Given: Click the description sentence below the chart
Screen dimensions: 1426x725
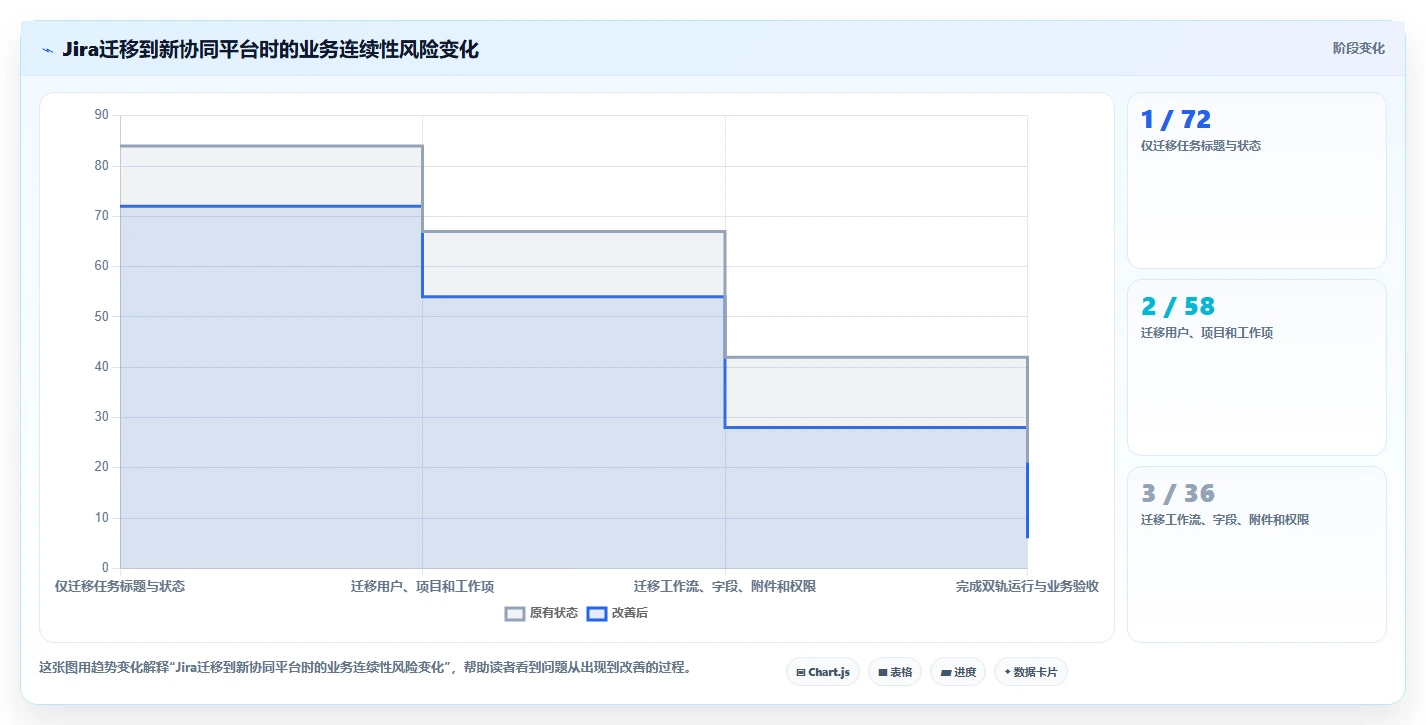Looking at the screenshot, I should (x=365, y=667).
